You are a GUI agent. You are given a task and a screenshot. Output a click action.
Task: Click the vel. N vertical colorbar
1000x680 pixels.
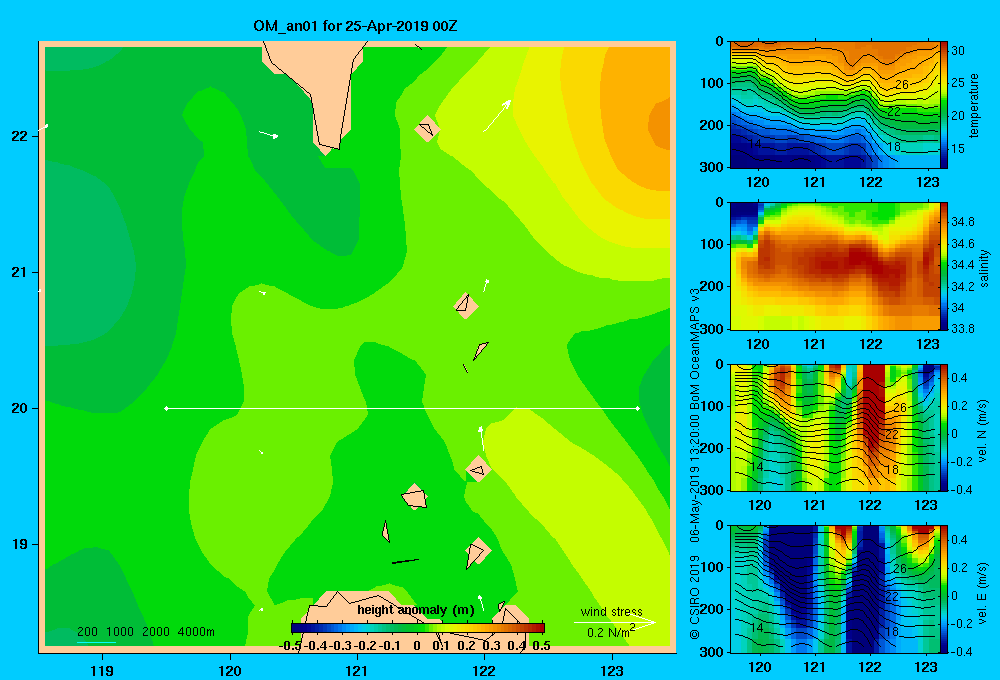(944, 427)
